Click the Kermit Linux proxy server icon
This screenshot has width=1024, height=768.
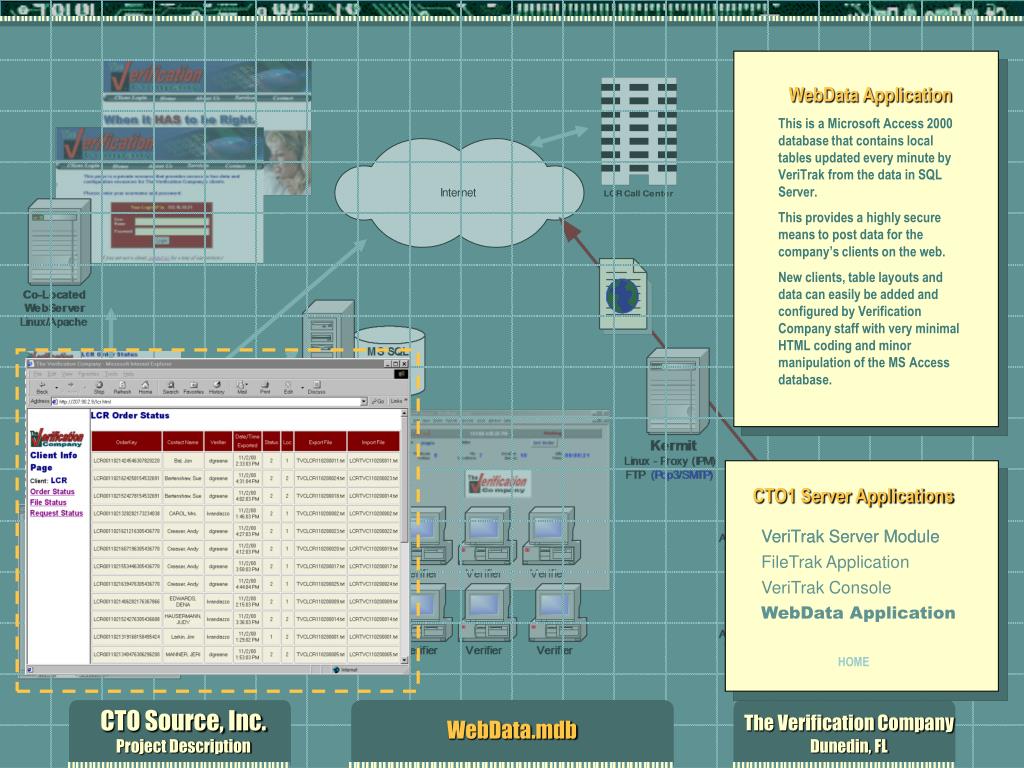(x=677, y=392)
